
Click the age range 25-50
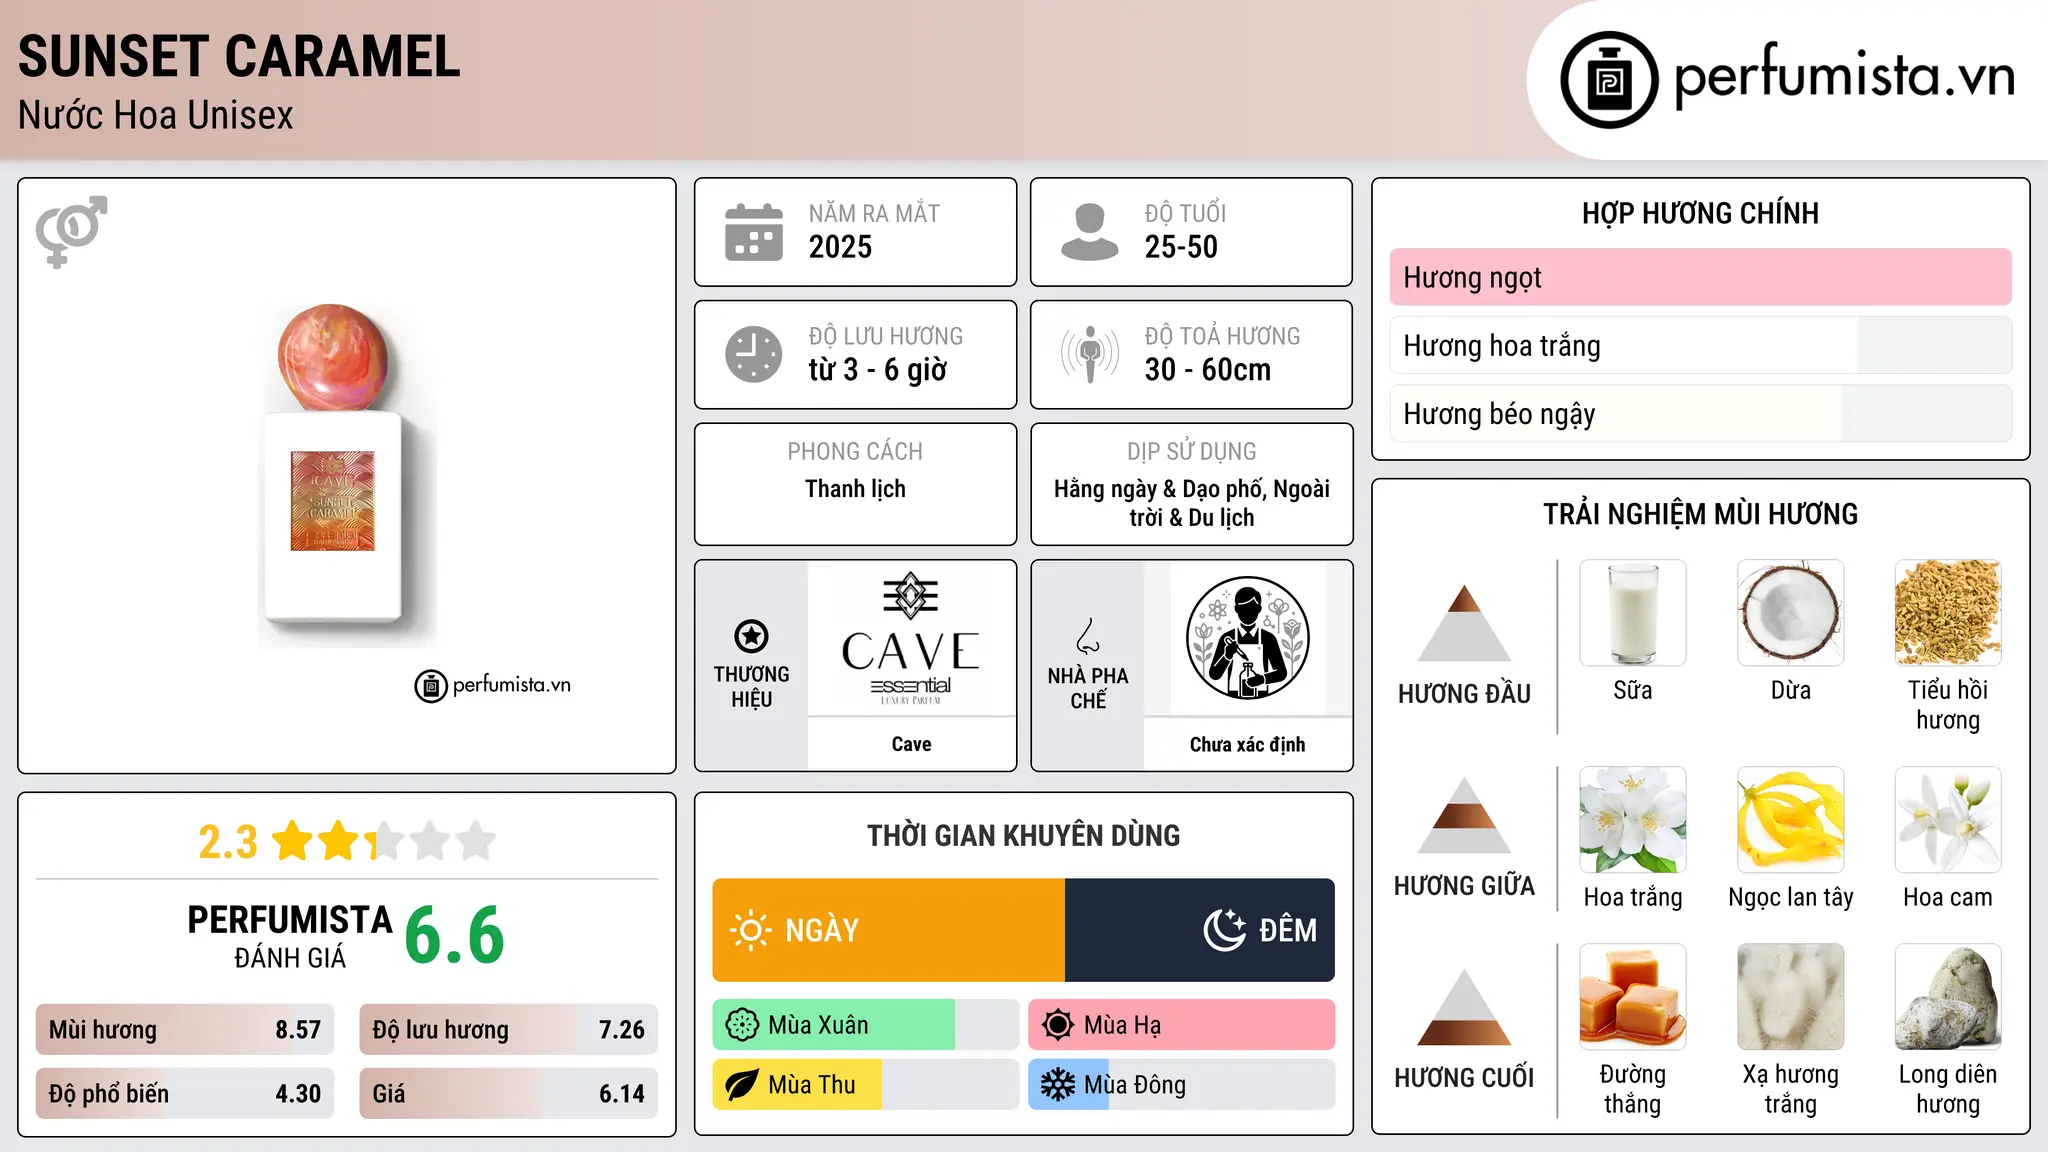1181,247
